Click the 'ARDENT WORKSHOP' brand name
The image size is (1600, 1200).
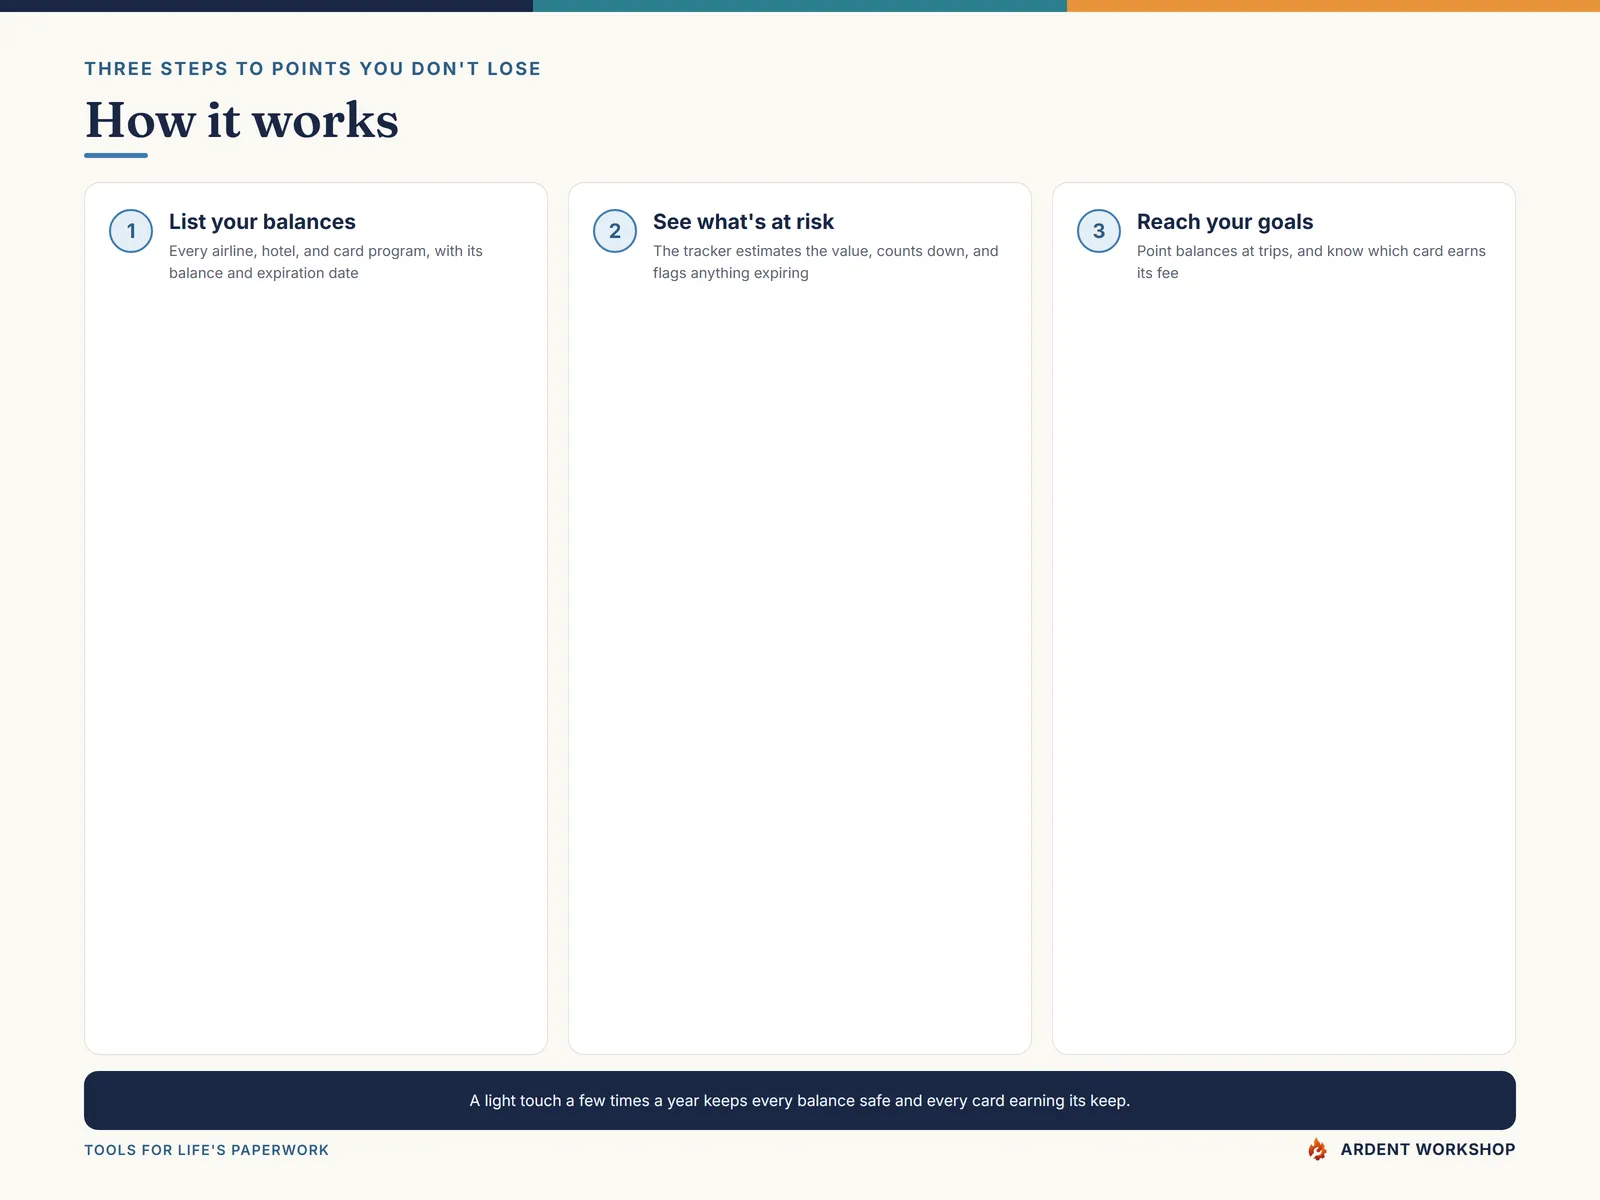(x=1428, y=1150)
